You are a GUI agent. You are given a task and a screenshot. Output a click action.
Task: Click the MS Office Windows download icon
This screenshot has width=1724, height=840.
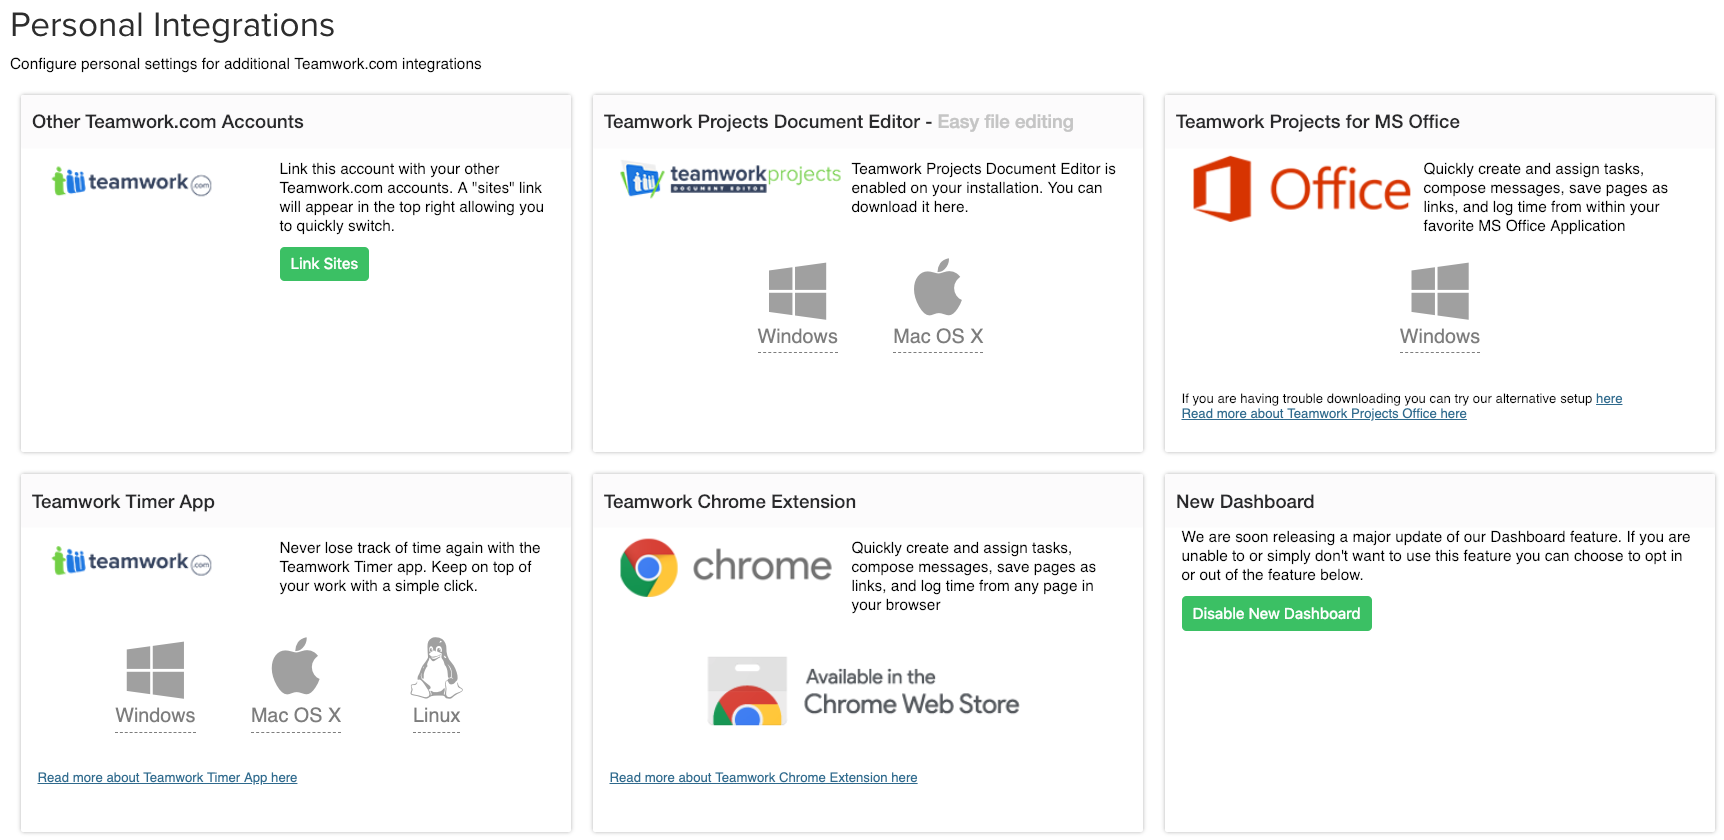point(1440,291)
